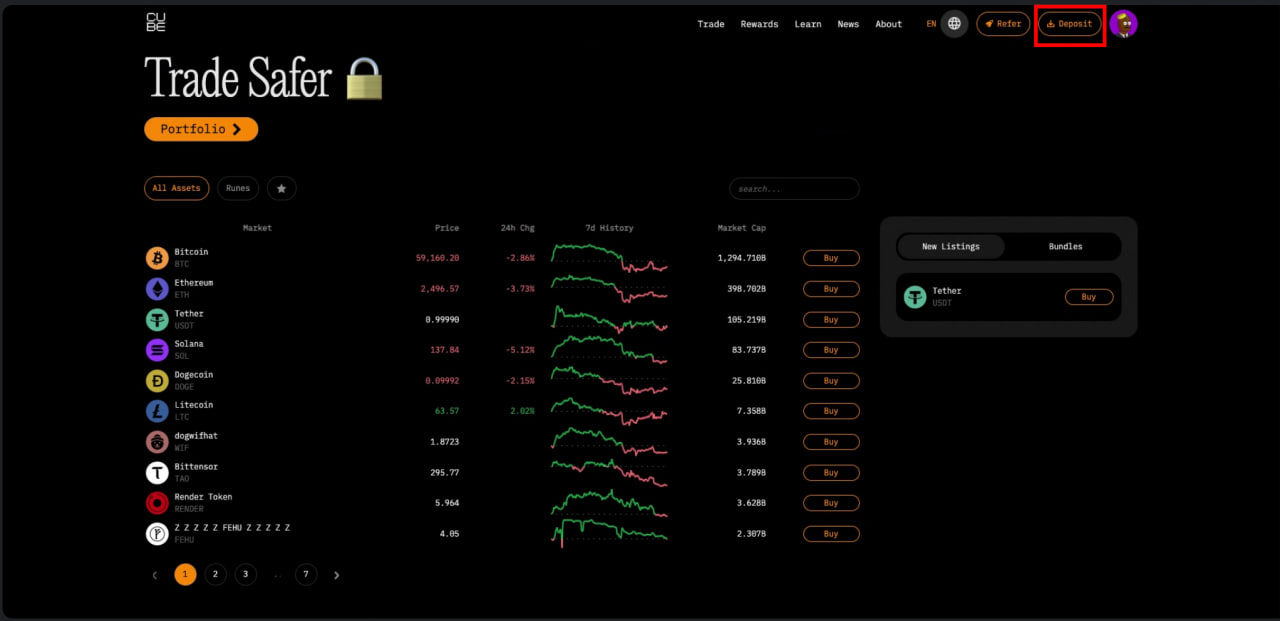Open Portfolio with the orange button
This screenshot has height=621, width=1280.
201,129
